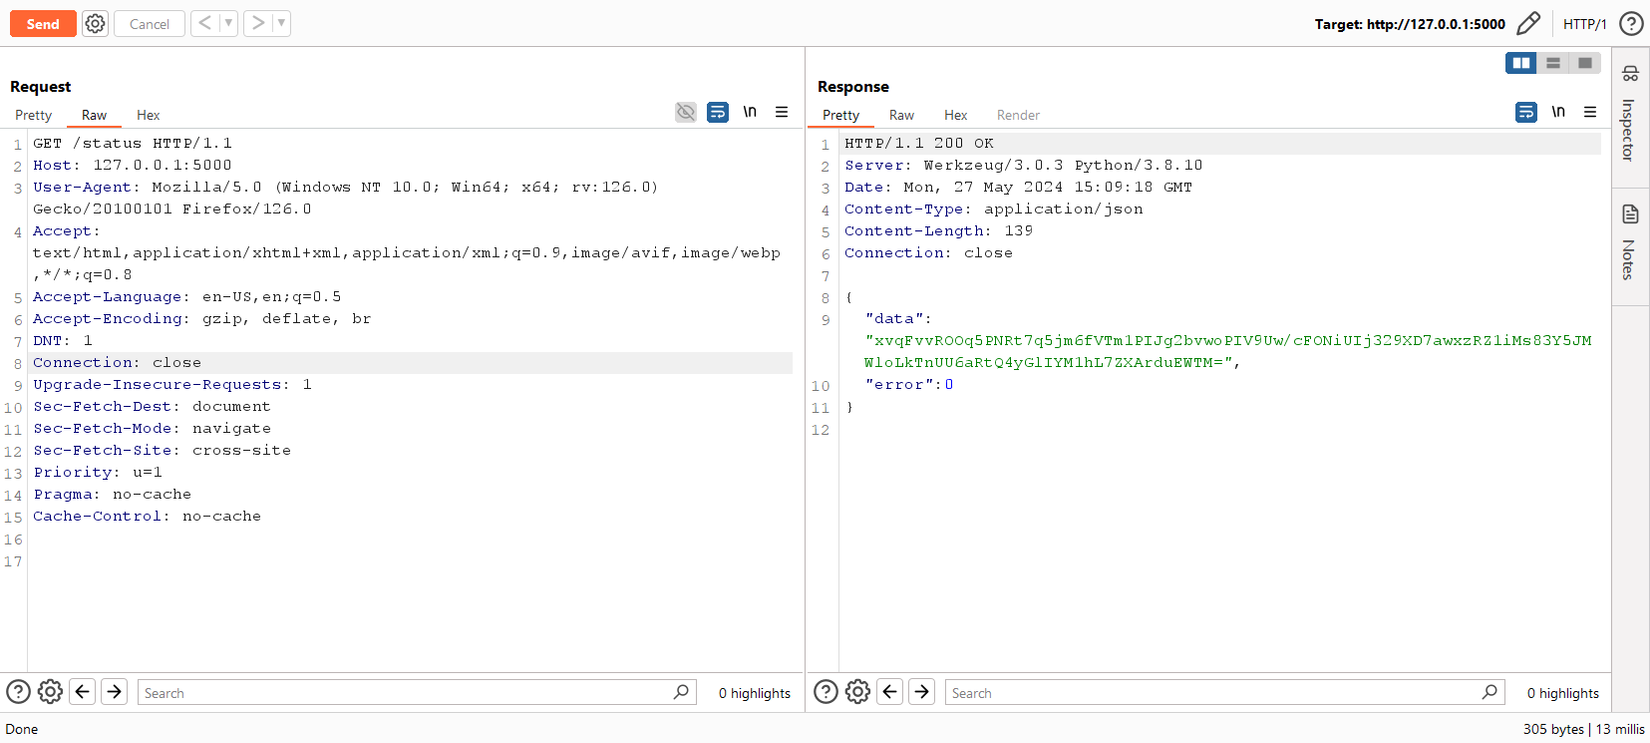Toggle newline display in Response panel
Image resolution: width=1650 pixels, height=743 pixels.
[x=1558, y=112]
